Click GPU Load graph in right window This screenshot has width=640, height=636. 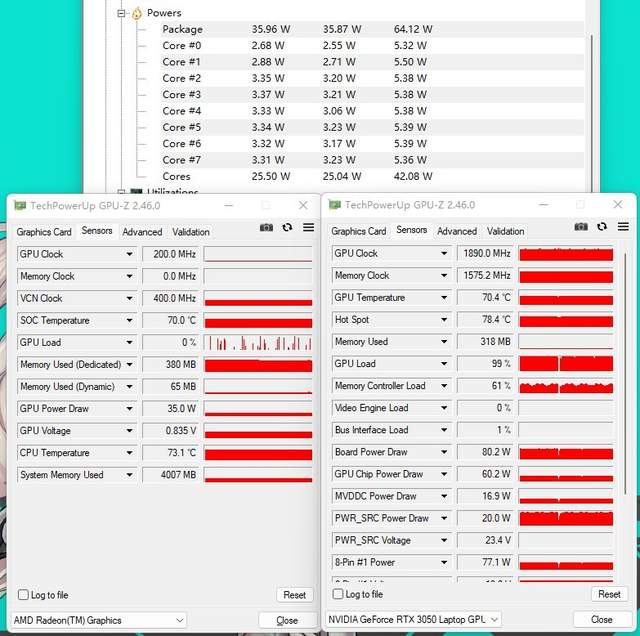coord(566,364)
